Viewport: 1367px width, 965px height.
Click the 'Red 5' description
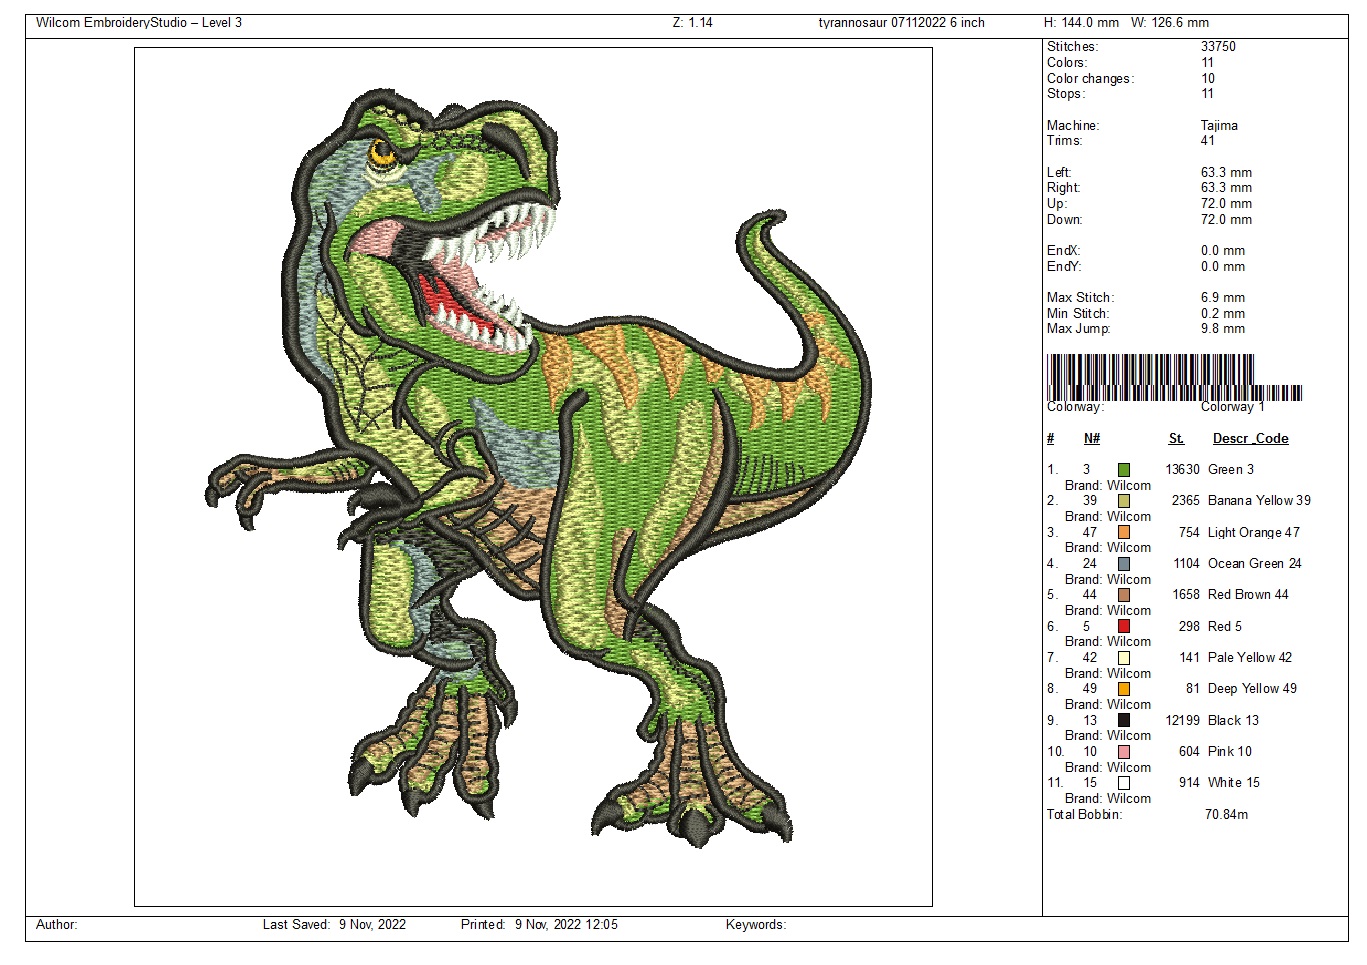(1225, 627)
